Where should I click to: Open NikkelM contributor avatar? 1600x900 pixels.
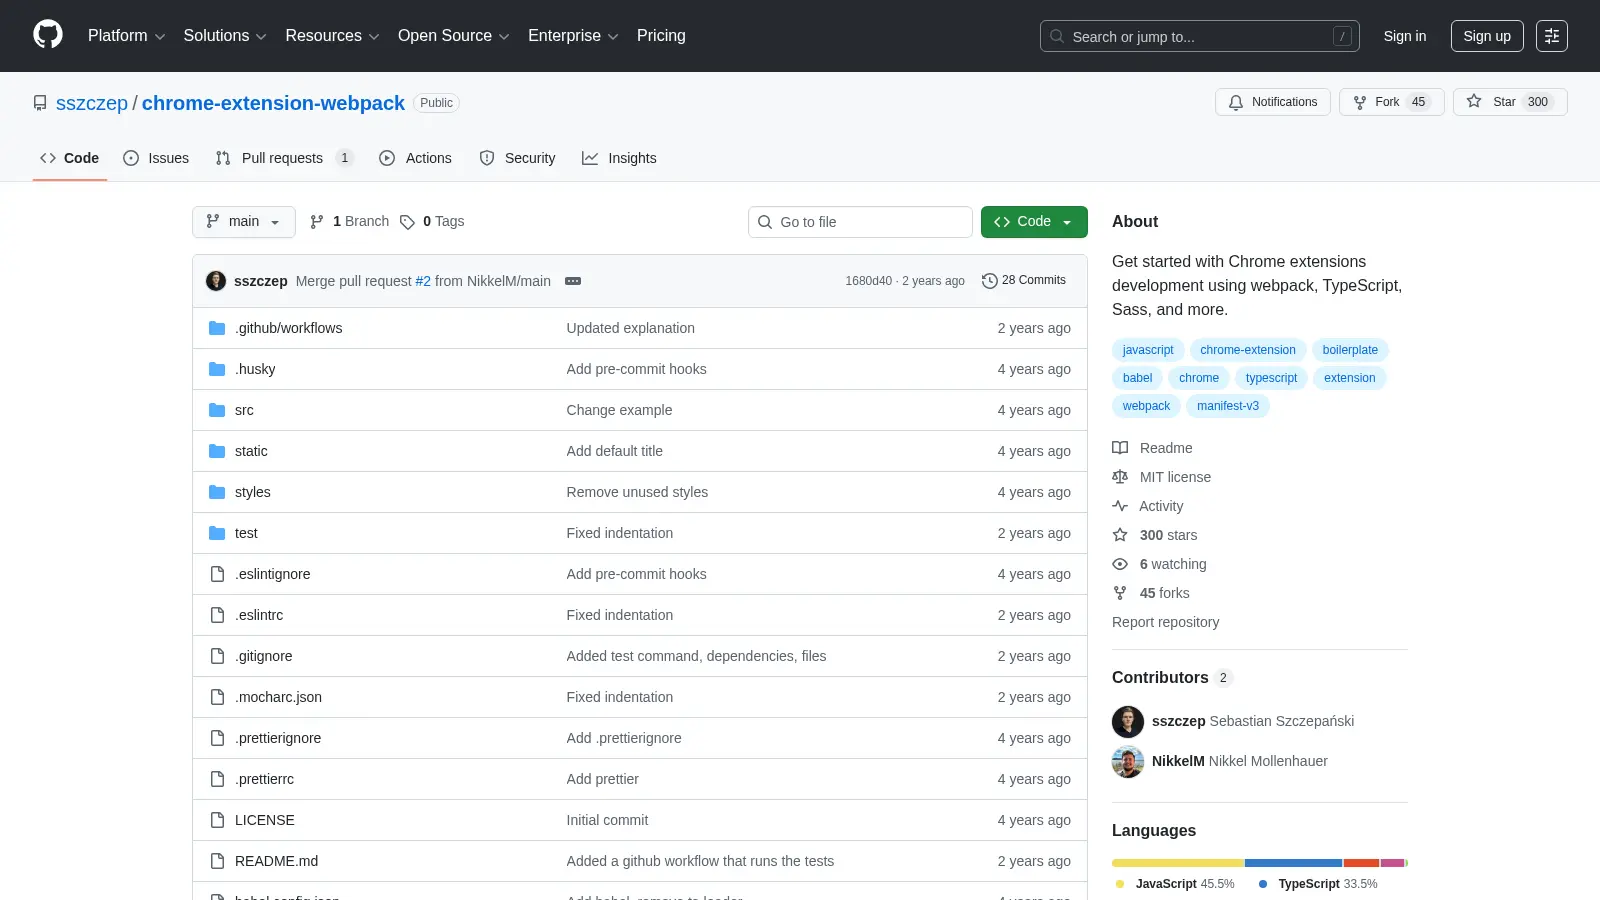(x=1128, y=761)
